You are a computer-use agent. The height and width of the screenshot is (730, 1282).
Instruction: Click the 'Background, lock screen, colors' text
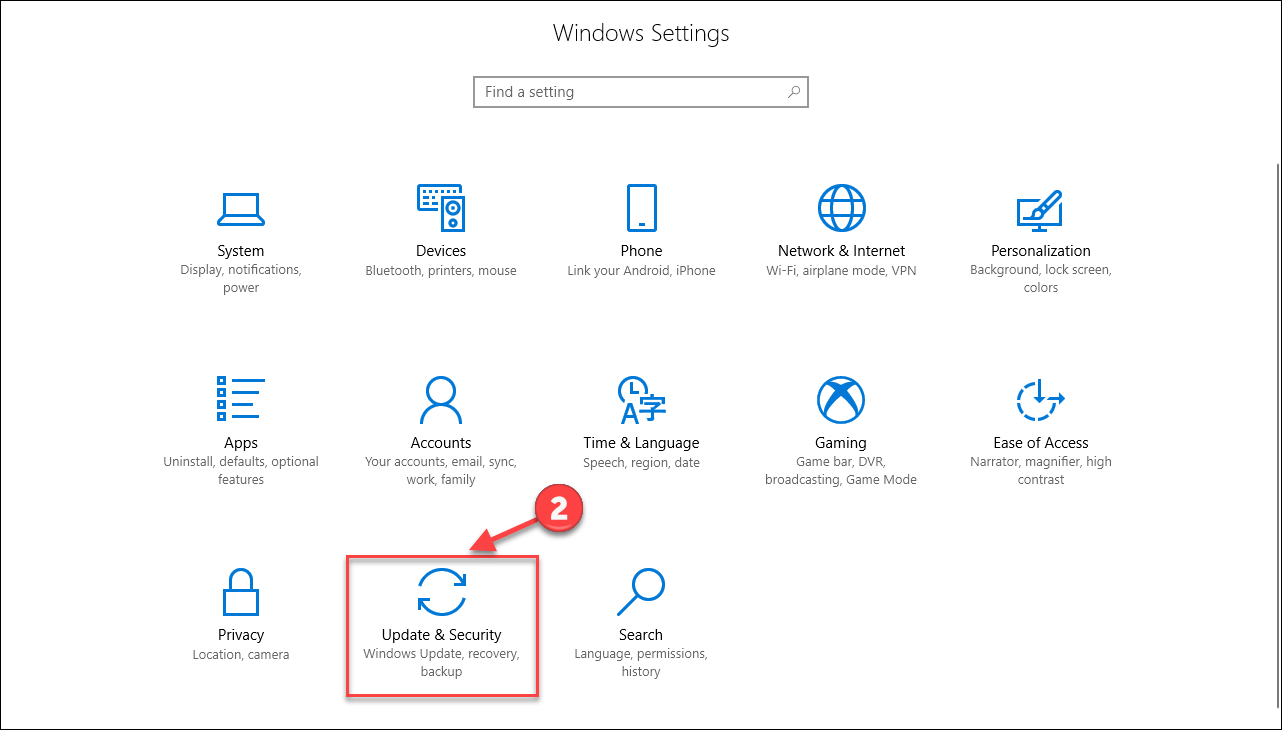(x=1041, y=279)
